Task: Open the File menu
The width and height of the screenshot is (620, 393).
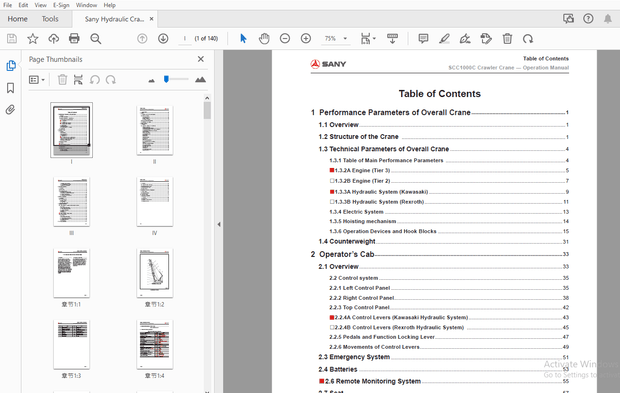Action: [x=8, y=5]
